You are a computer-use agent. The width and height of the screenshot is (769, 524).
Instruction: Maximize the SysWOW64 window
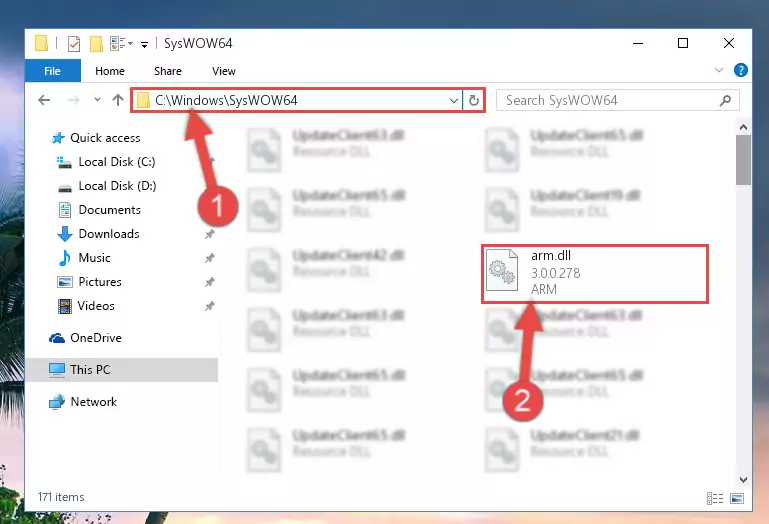pyautogui.click(x=683, y=44)
